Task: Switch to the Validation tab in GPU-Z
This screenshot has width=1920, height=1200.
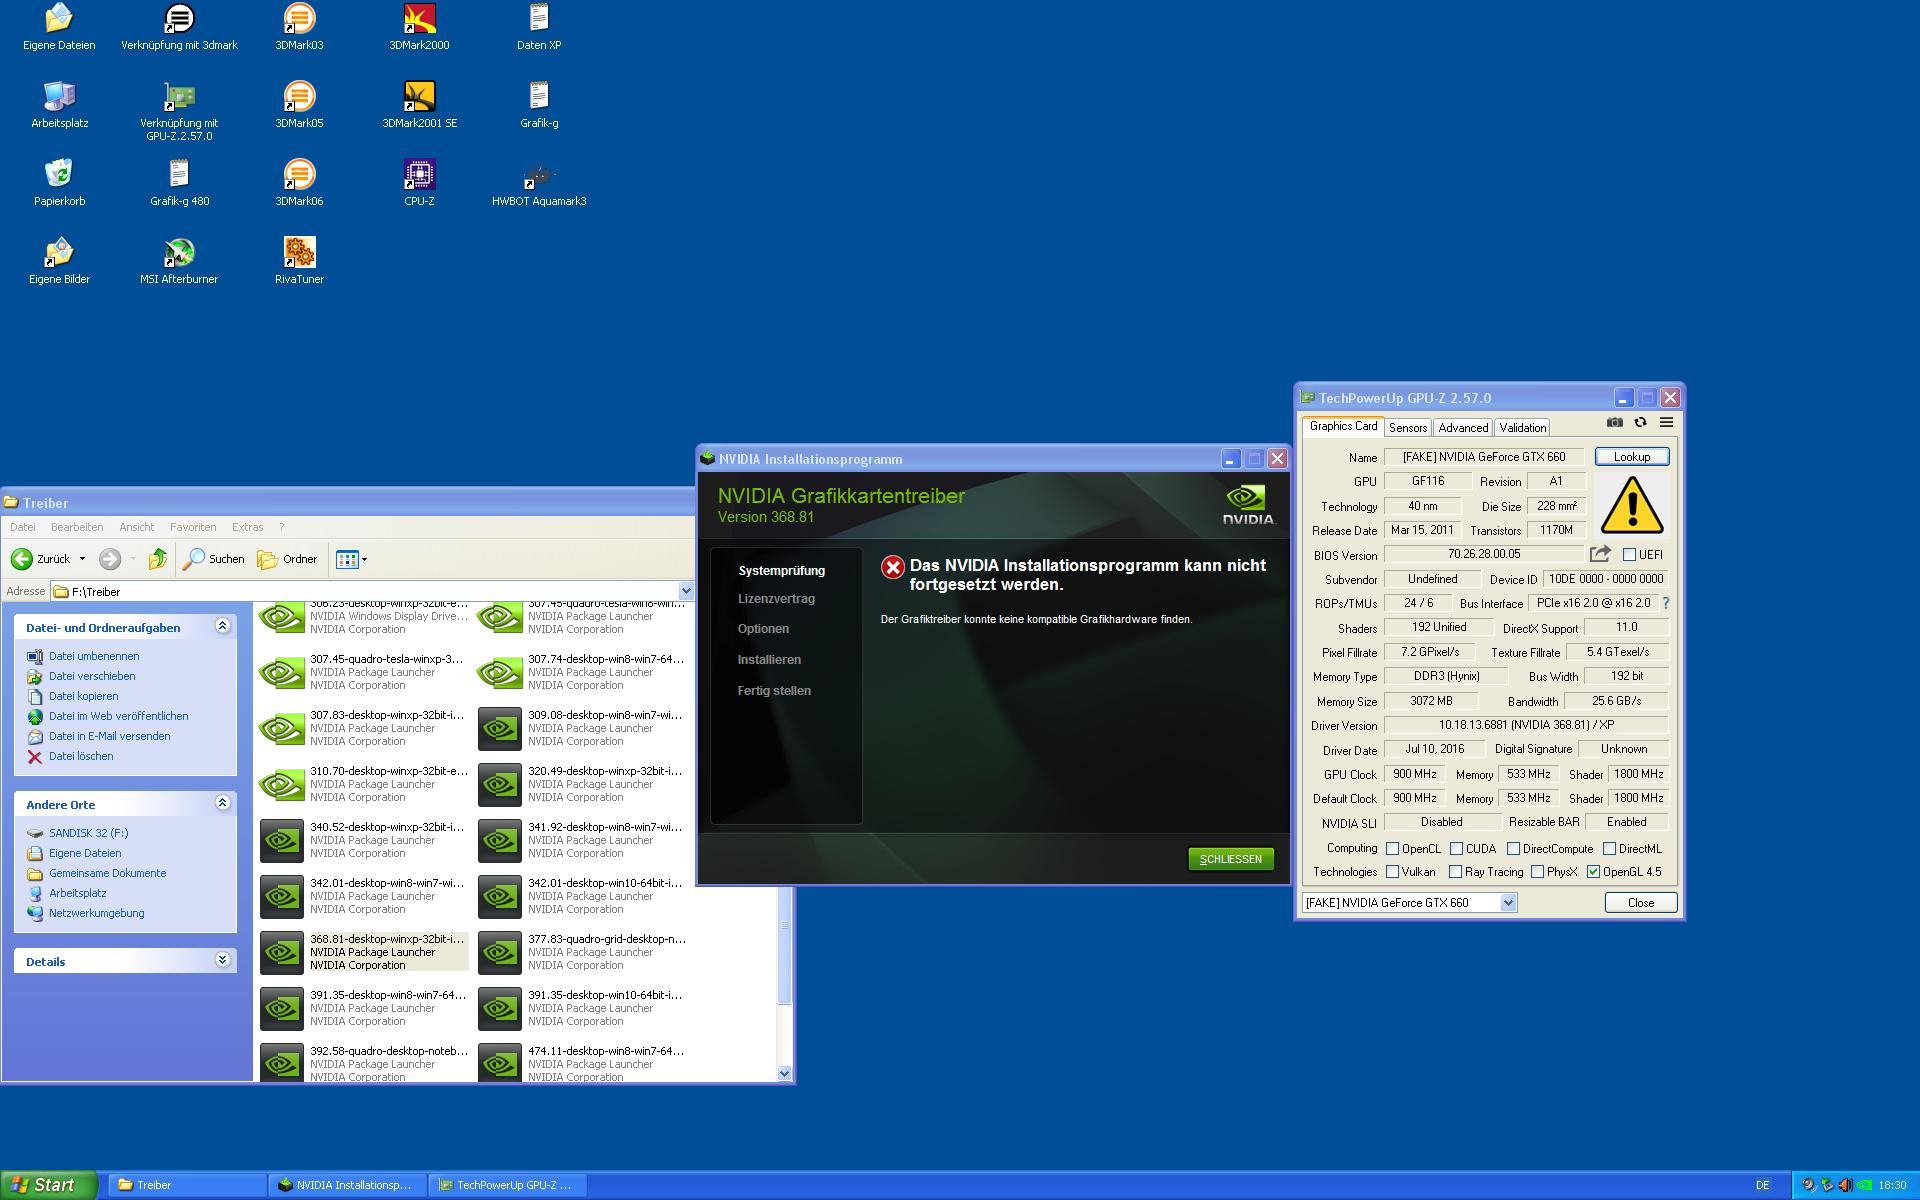Action: [1522, 428]
